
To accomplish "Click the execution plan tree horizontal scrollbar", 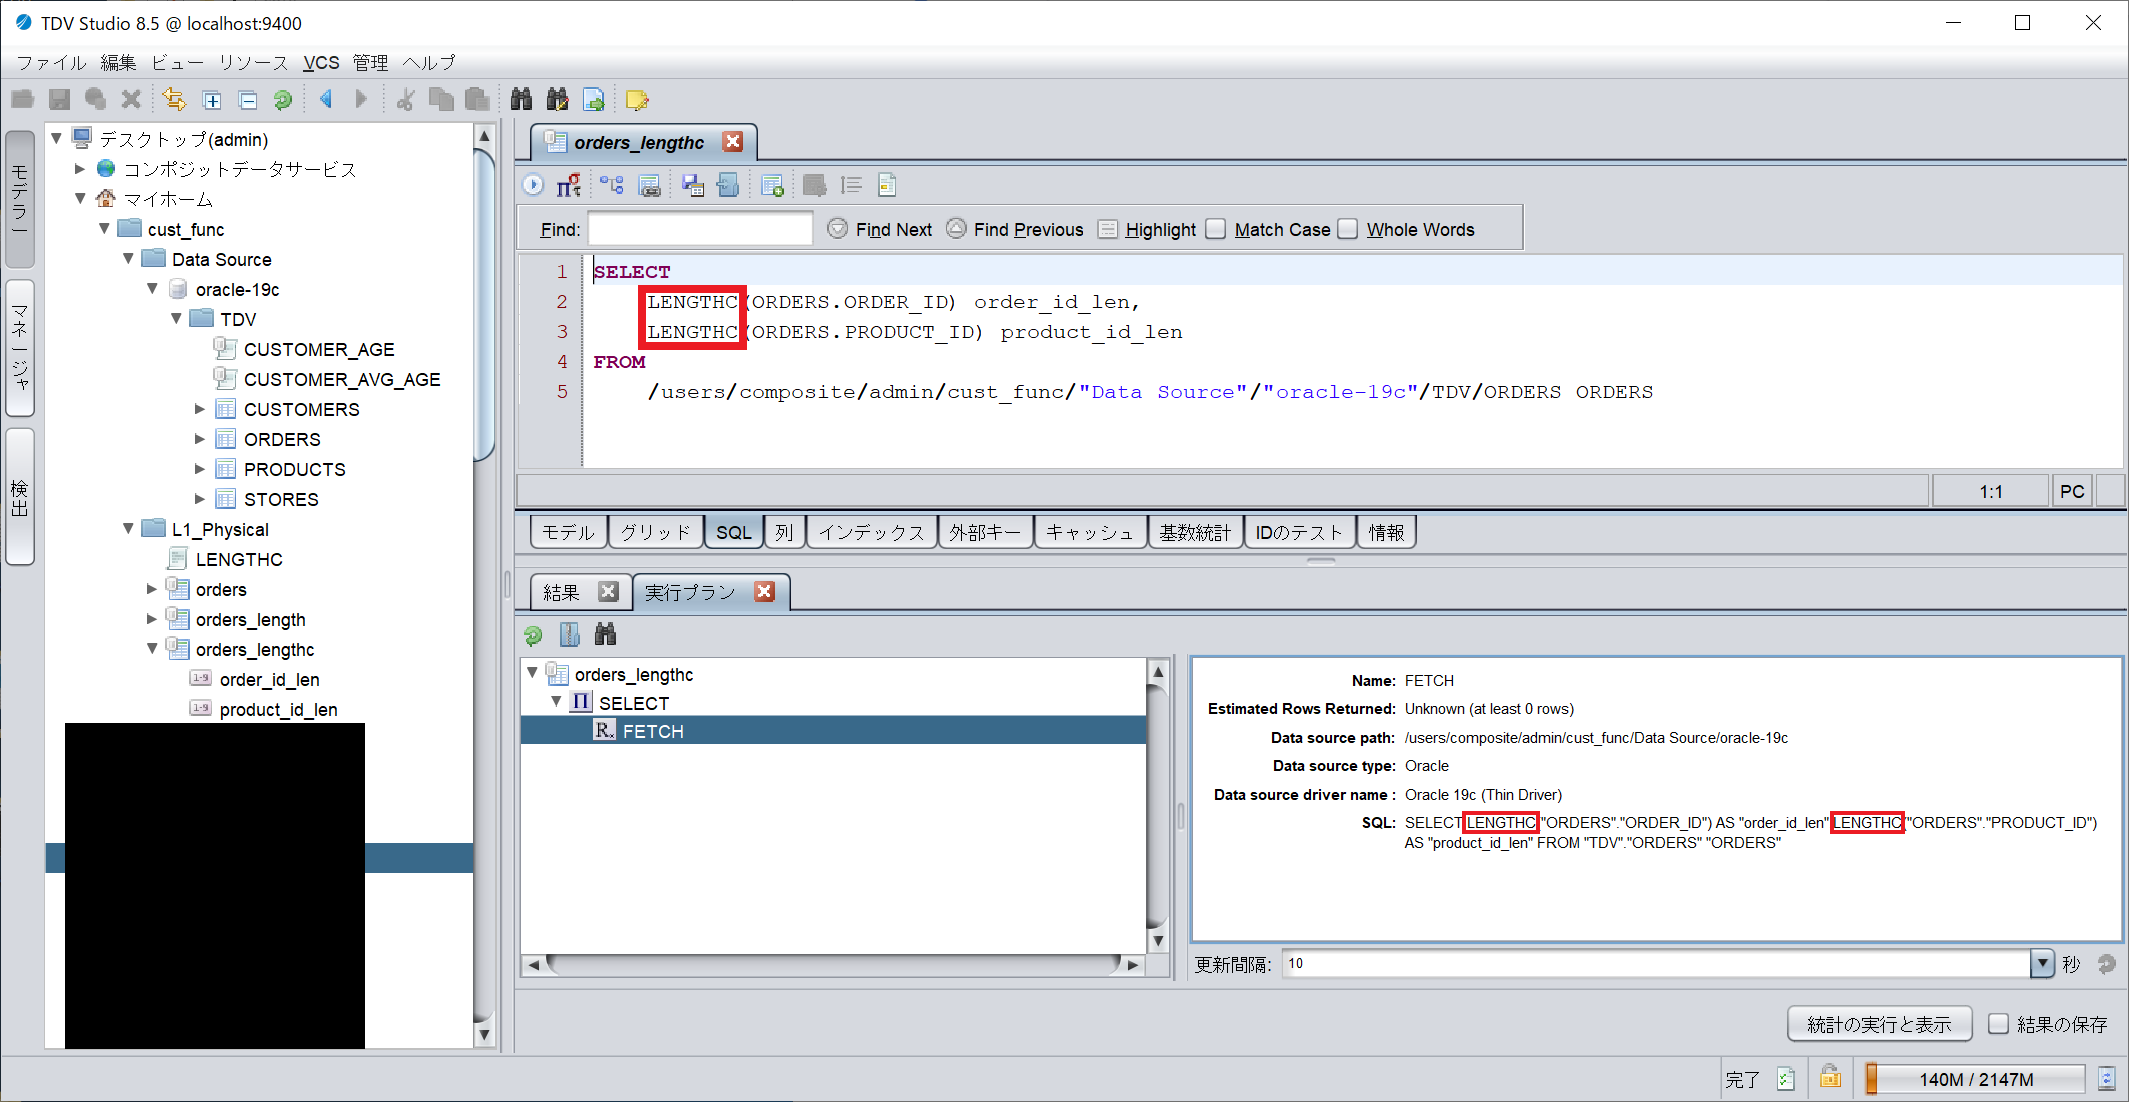I will [832, 965].
